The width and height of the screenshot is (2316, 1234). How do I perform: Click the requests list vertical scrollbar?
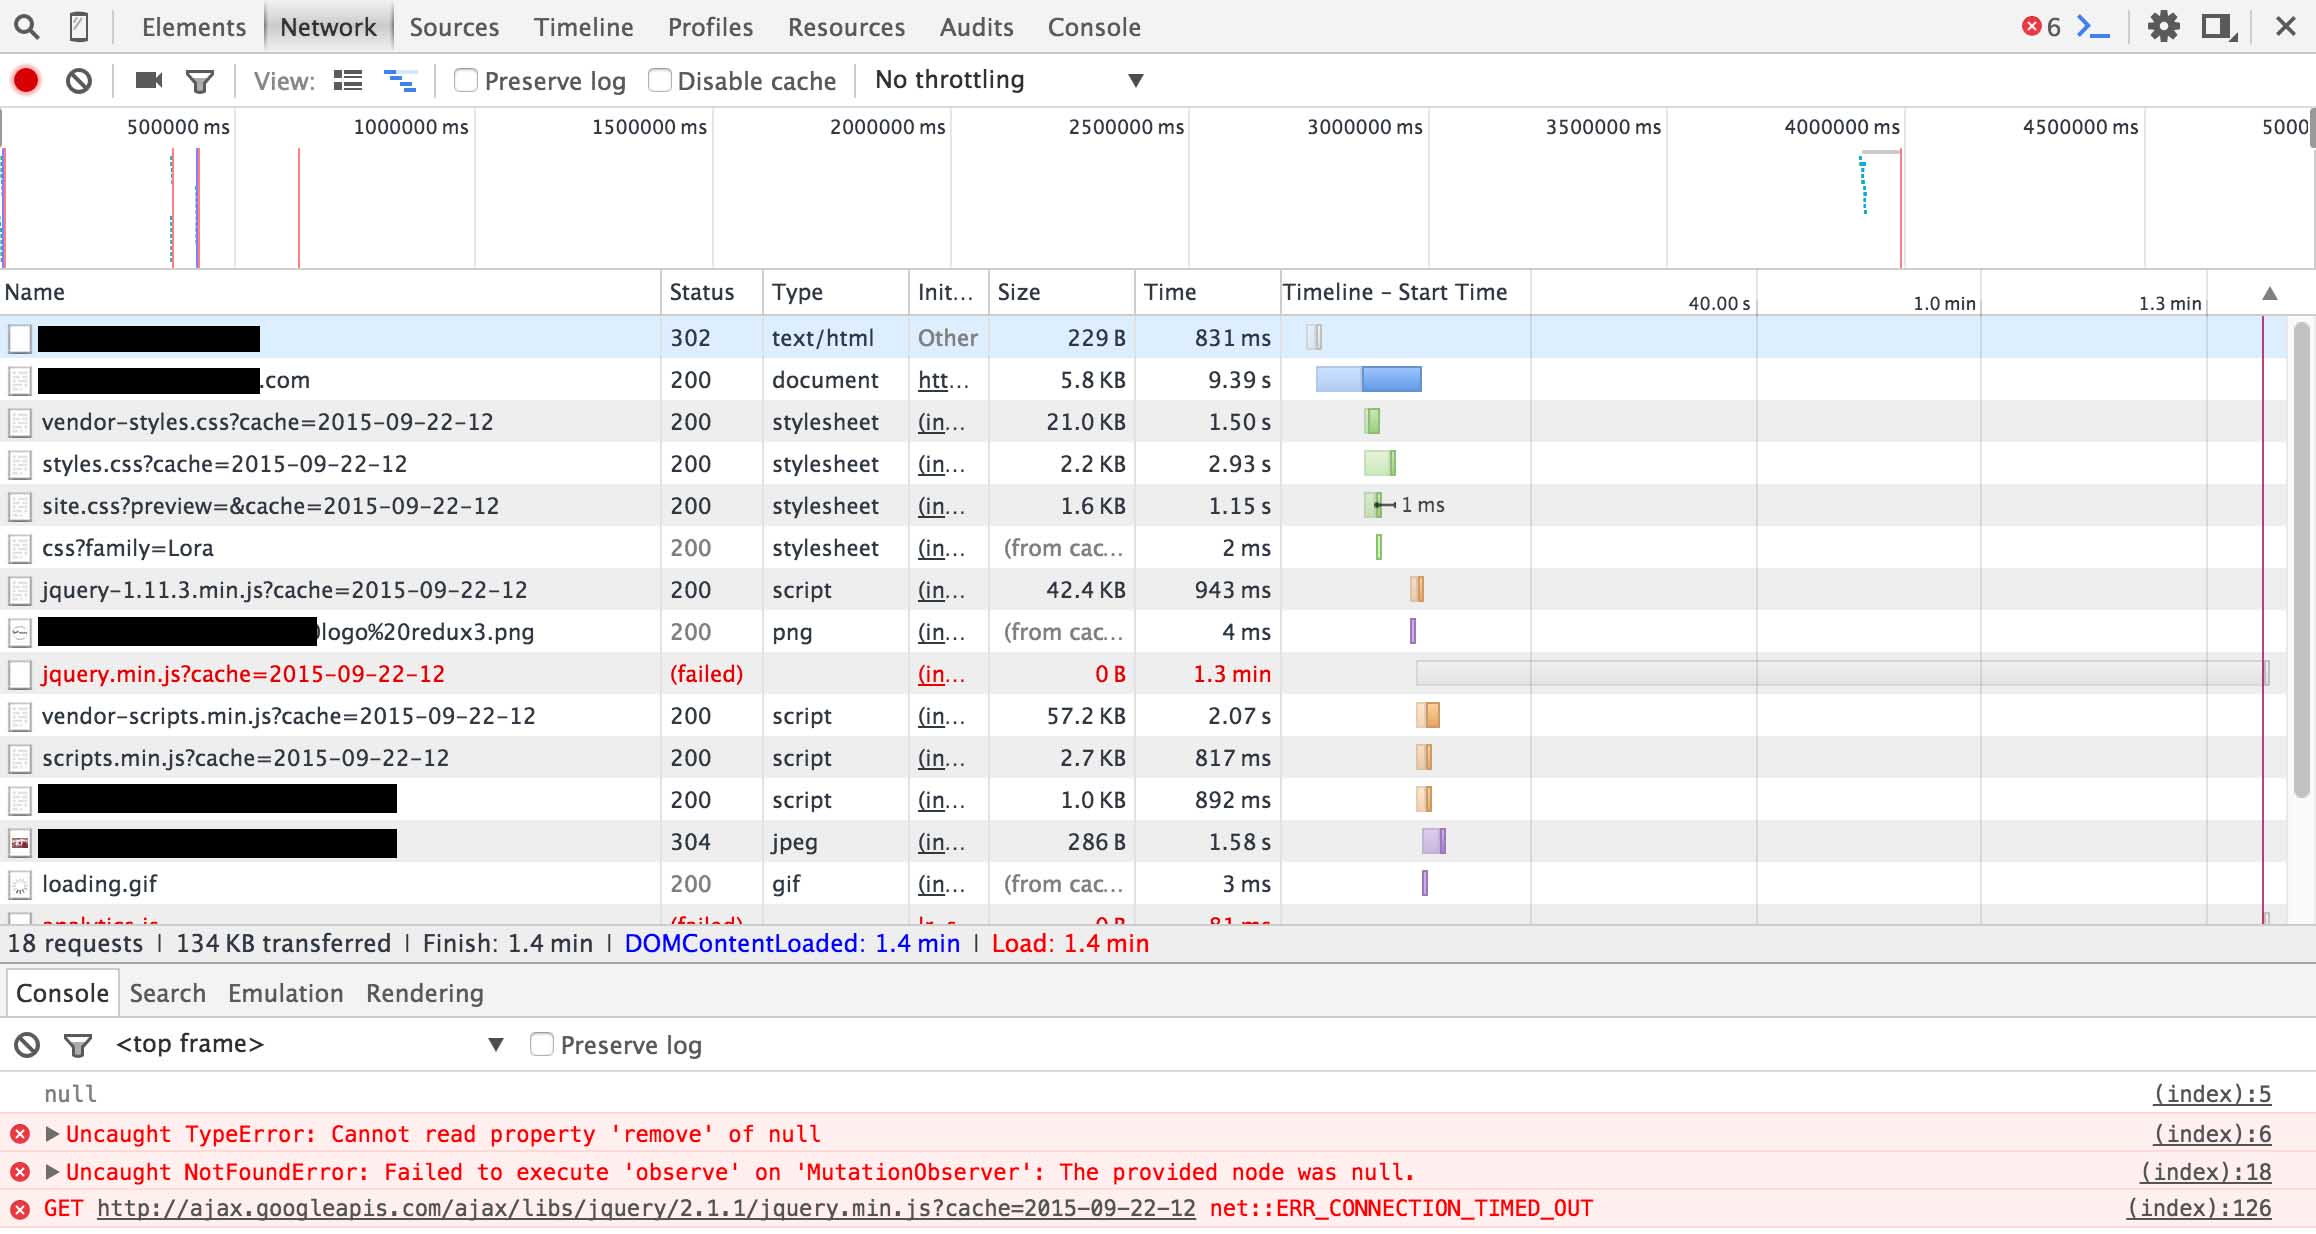[2301, 560]
